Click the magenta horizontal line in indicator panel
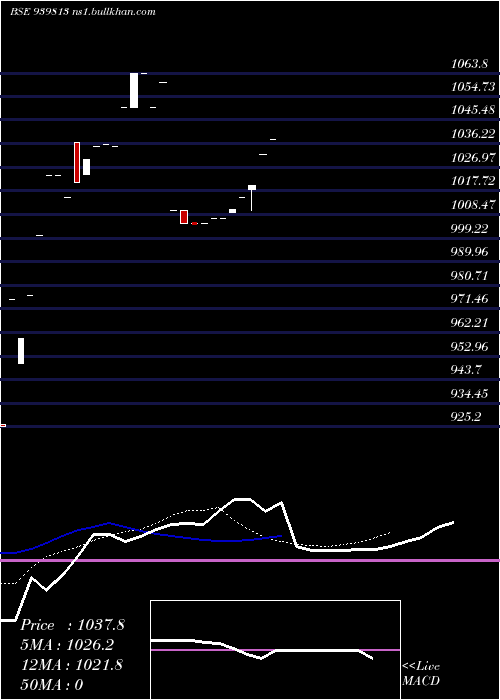500x700 pixels. pos(250,560)
